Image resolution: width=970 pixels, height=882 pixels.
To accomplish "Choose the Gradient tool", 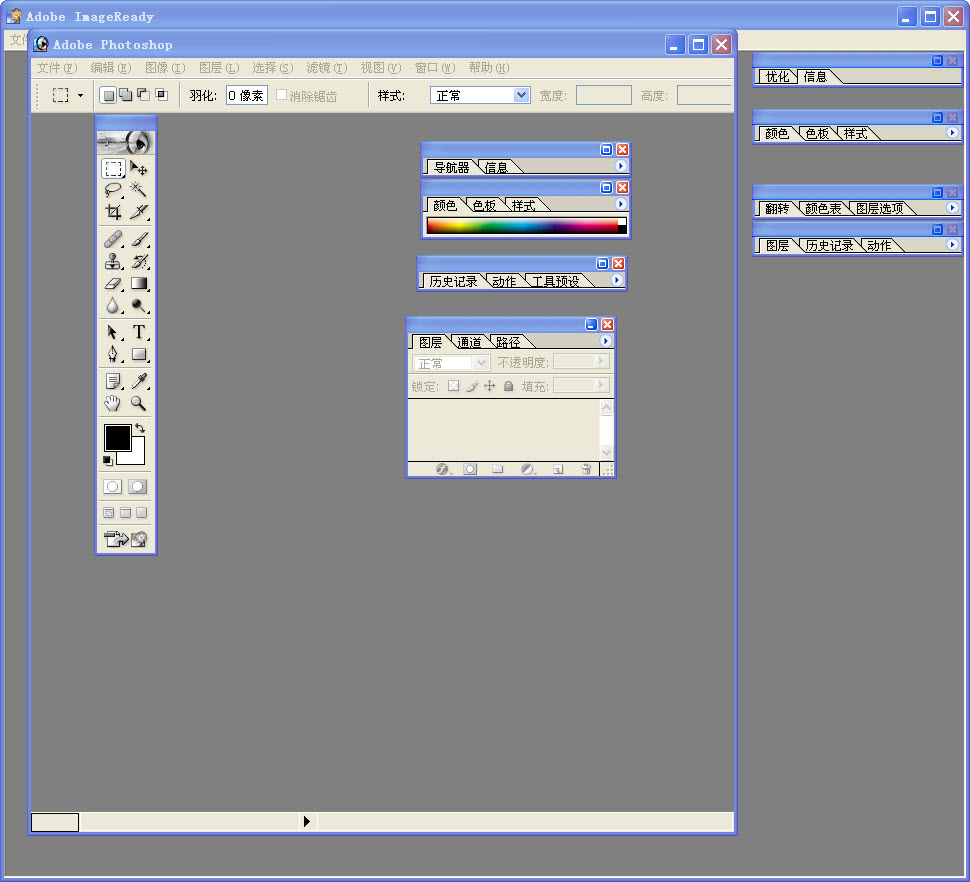I will (x=139, y=284).
